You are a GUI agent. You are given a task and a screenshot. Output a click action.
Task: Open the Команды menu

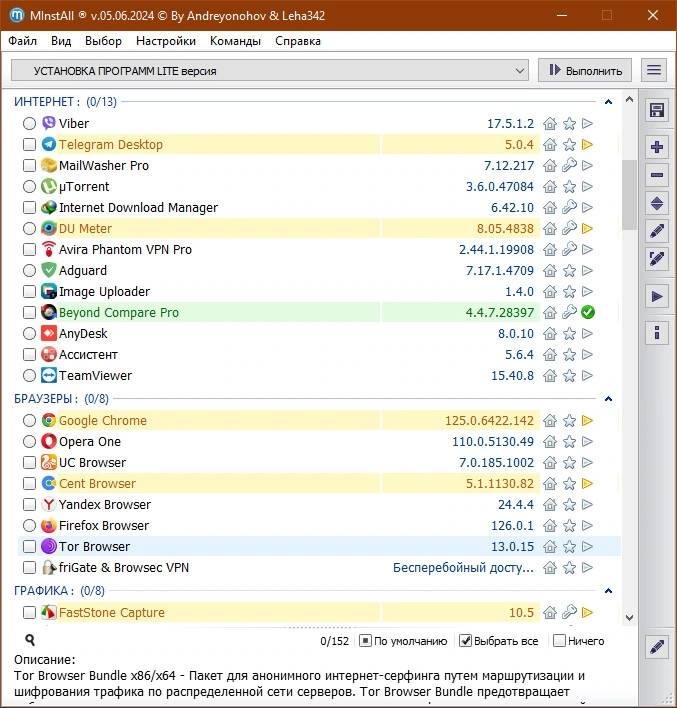[x=235, y=41]
